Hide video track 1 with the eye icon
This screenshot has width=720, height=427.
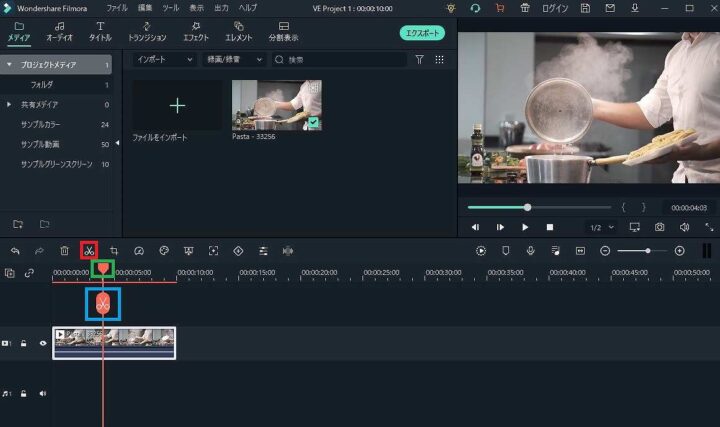click(43, 343)
